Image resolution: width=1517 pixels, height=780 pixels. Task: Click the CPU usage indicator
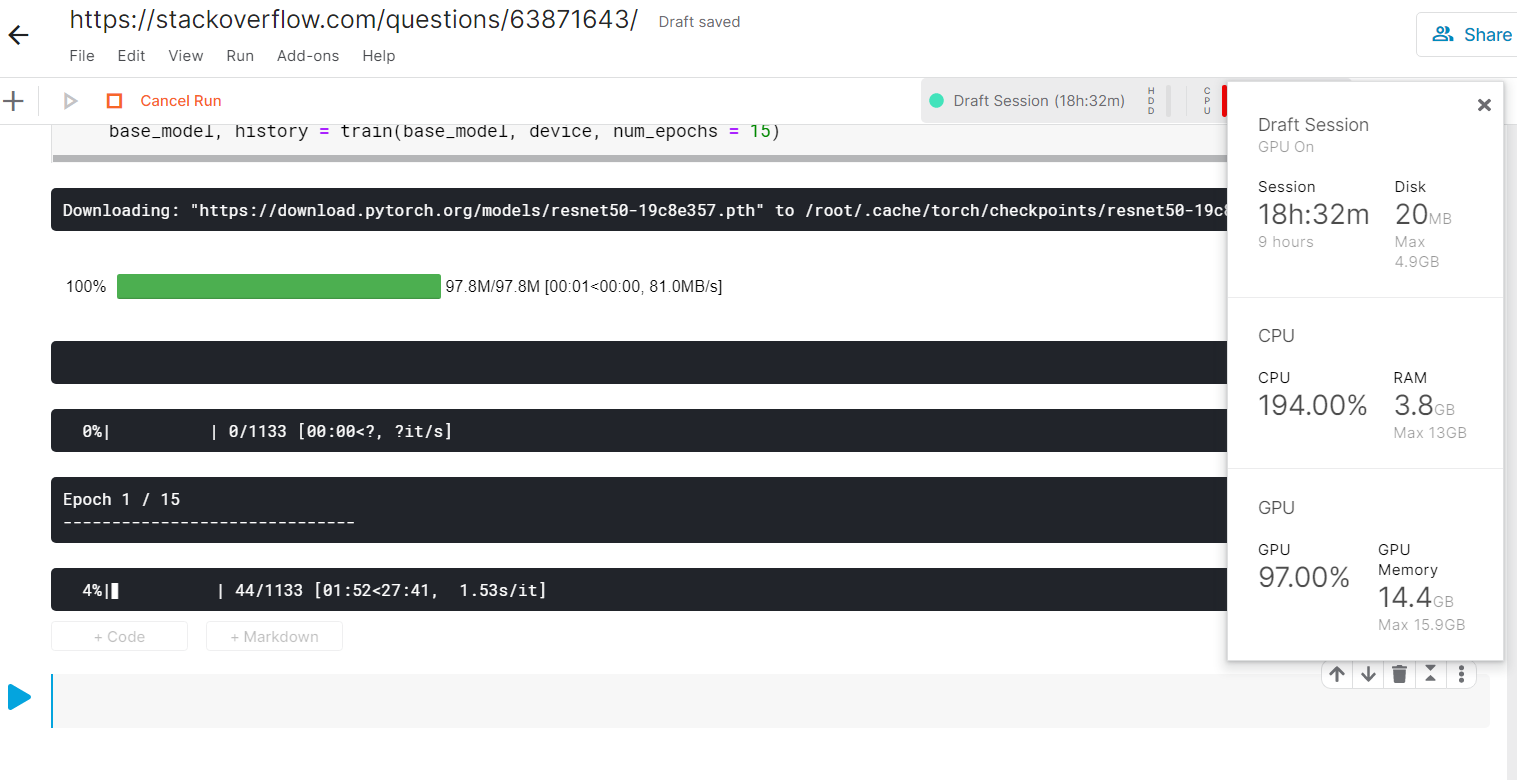[x=1207, y=101]
